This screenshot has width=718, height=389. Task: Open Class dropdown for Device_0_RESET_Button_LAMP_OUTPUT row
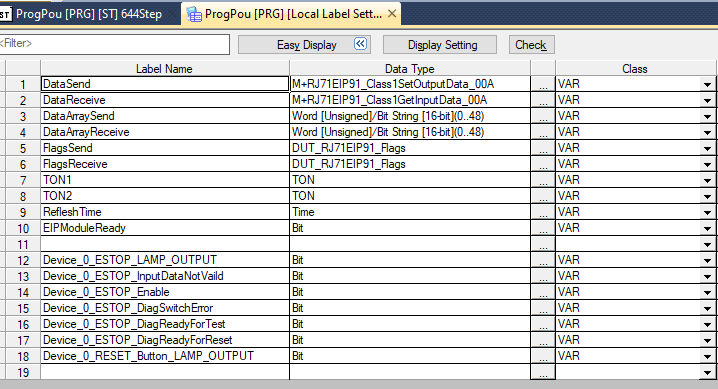(x=707, y=357)
